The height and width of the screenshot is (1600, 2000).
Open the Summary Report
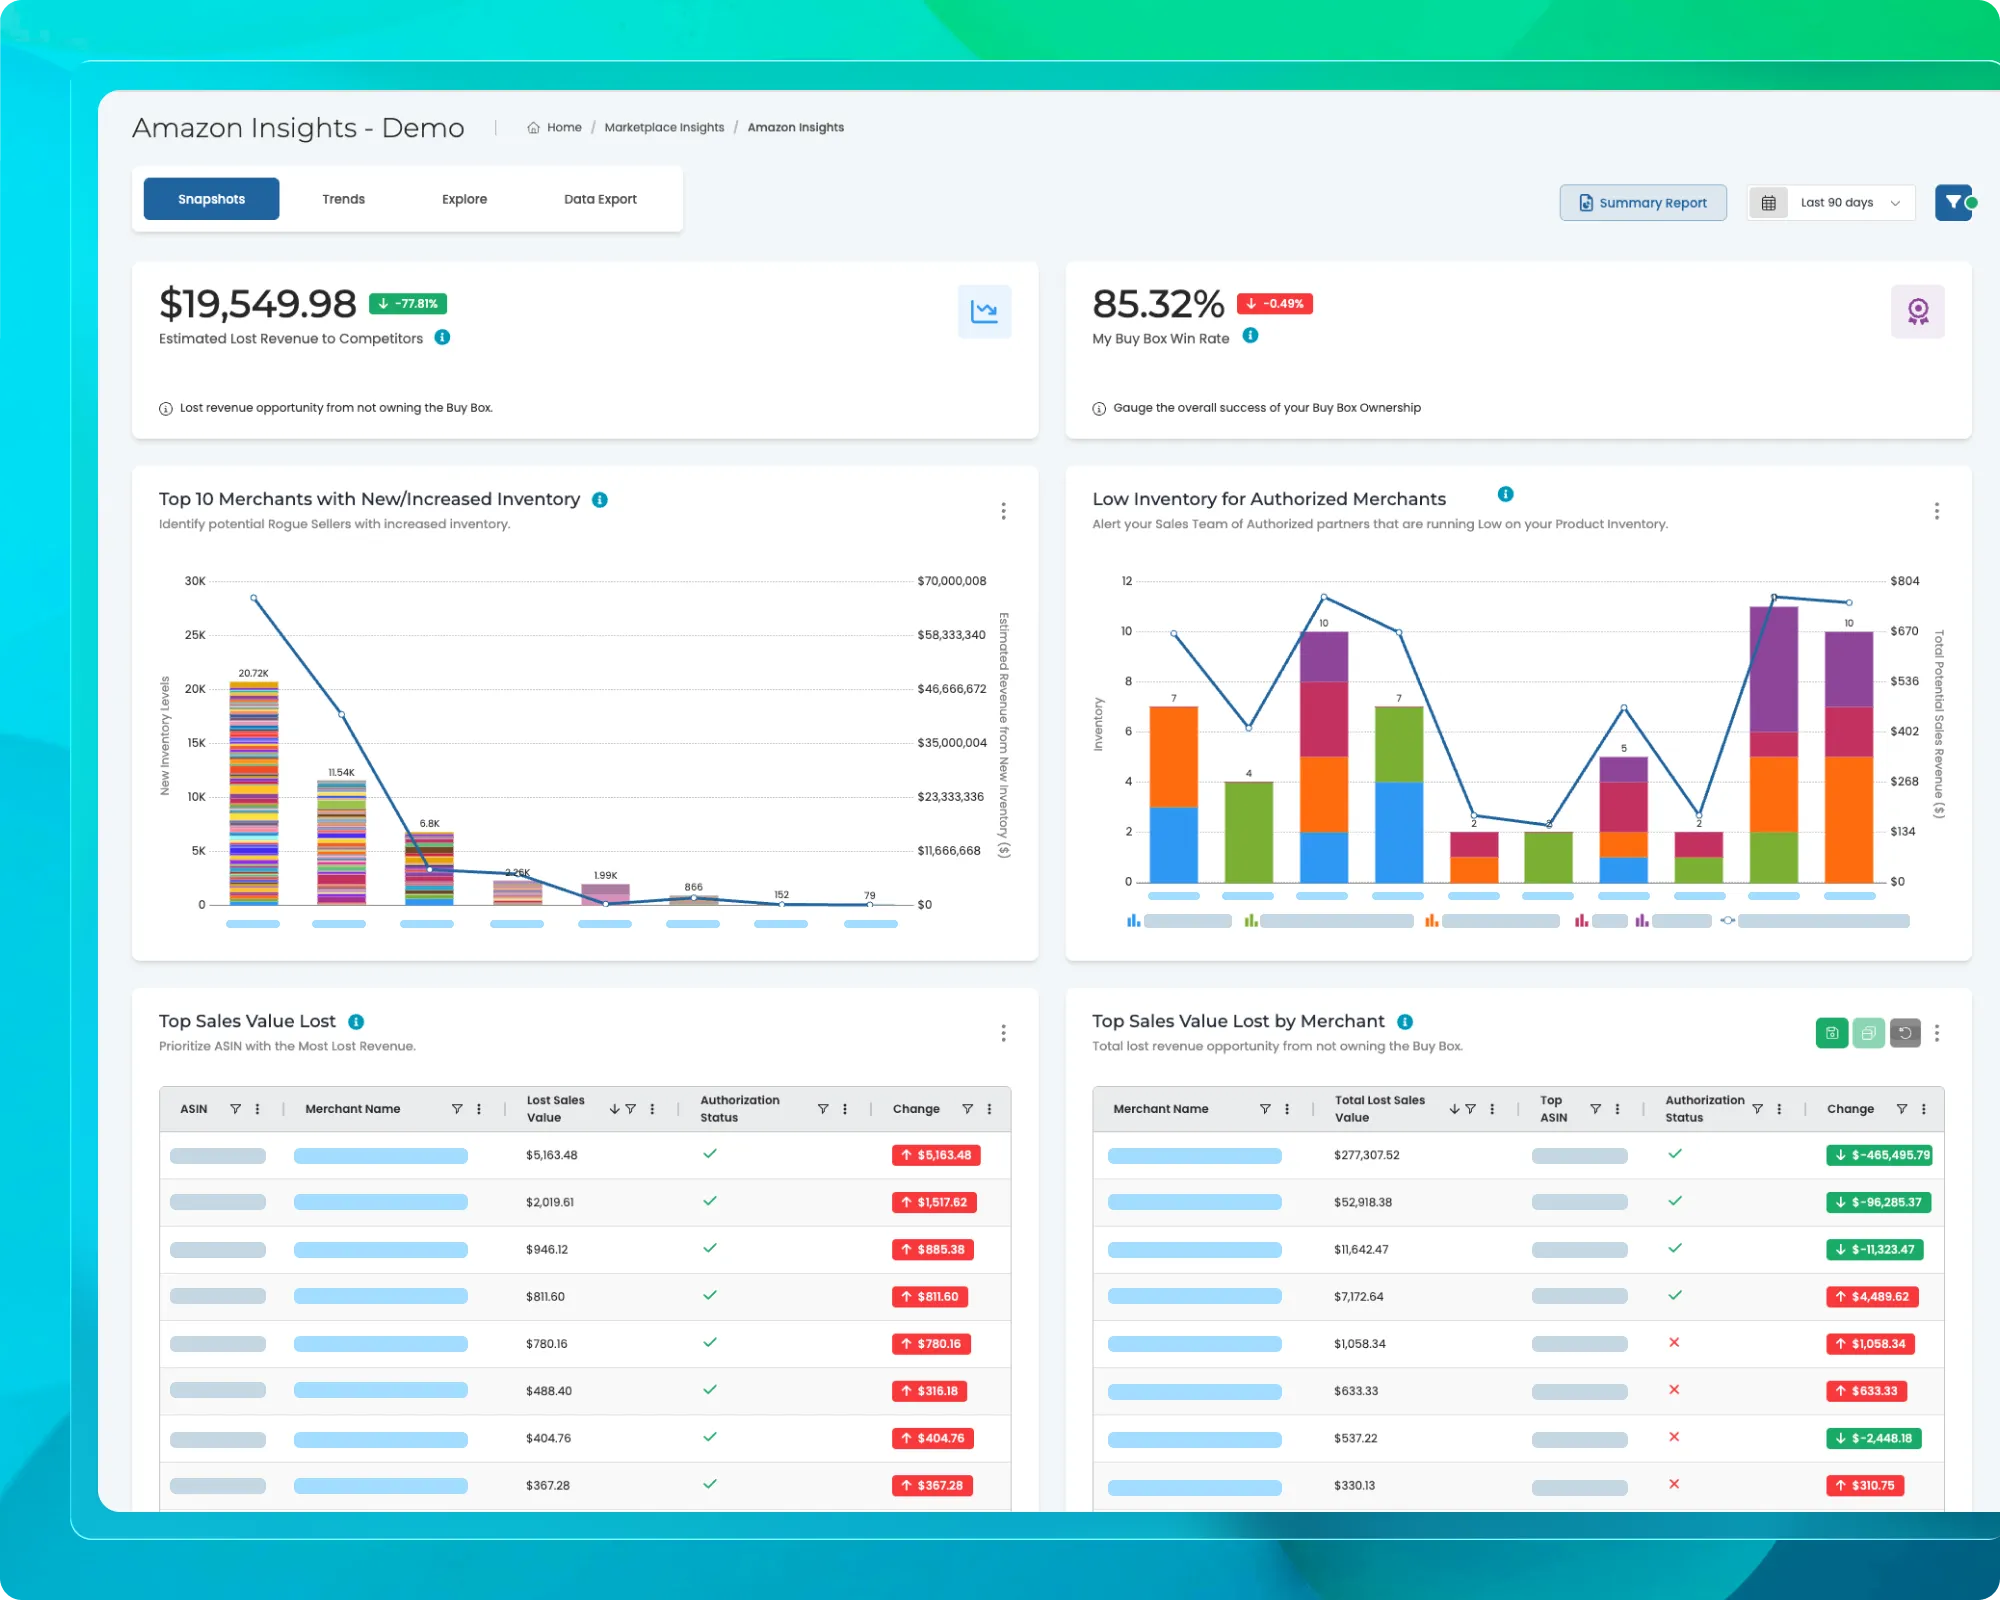1643,202
